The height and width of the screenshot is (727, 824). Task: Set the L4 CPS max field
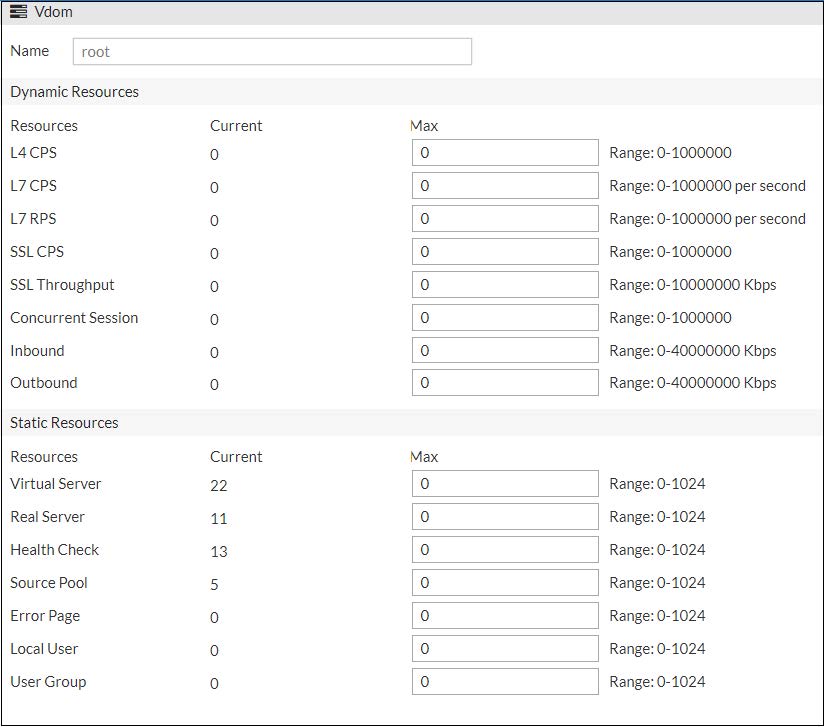505,152
